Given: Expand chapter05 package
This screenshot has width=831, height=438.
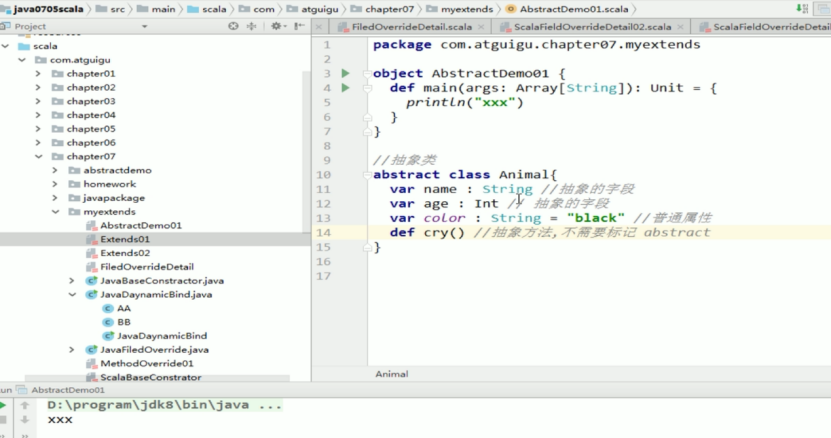Looking at the screenshot, I should [38, 129].
